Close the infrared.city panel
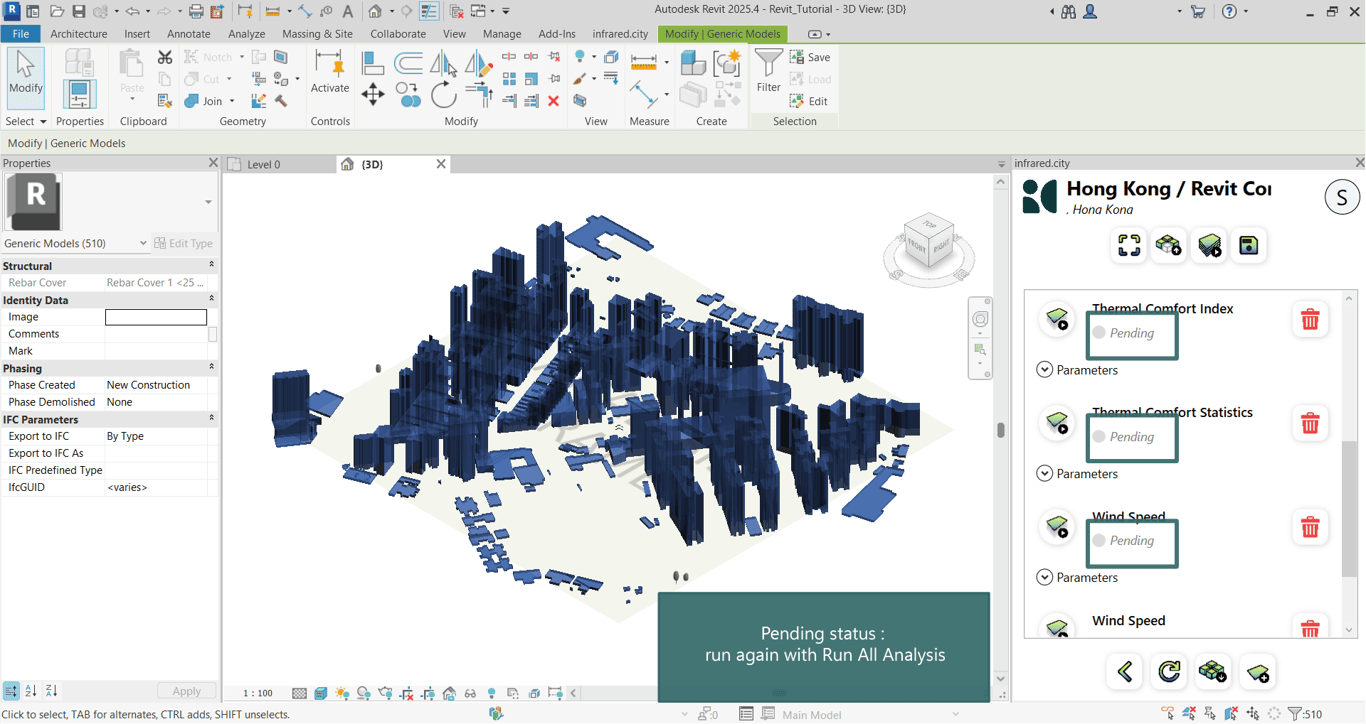The width and height of the screenshot is (1366, 724). click(1359, 163)
